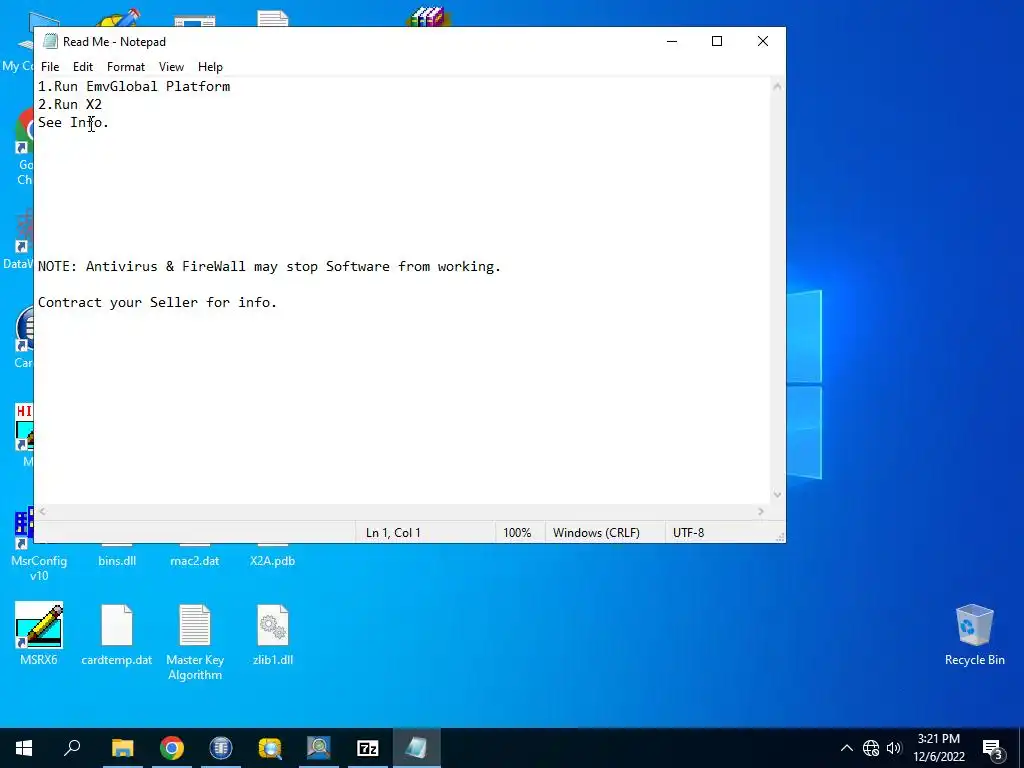This screenshot has height=768, width=1024.
Task: Open the notification center icon
Action: click(992, 748)
